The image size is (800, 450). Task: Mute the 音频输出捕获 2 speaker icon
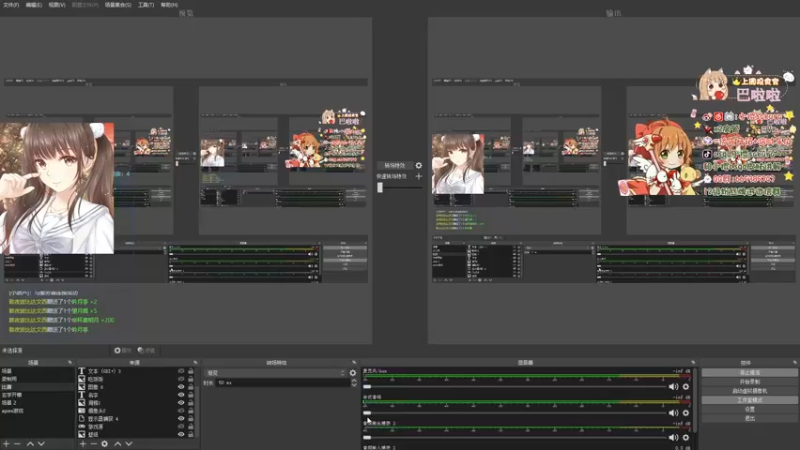pyautogui.click(x=673, y=437)
